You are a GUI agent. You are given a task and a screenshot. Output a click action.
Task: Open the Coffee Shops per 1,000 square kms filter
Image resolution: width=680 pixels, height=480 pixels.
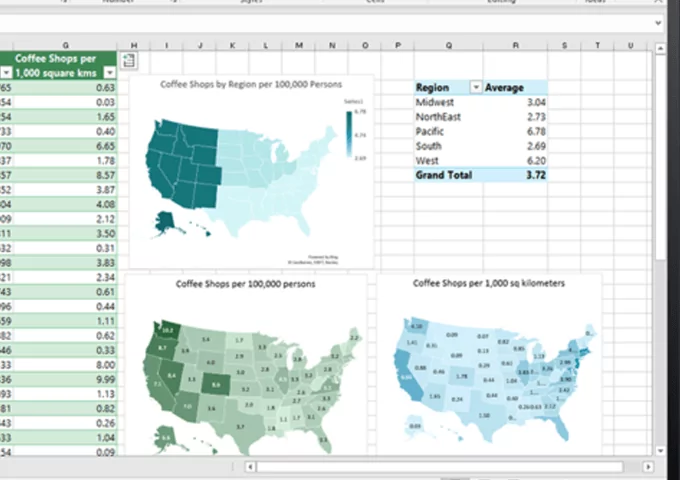point(110,73)
